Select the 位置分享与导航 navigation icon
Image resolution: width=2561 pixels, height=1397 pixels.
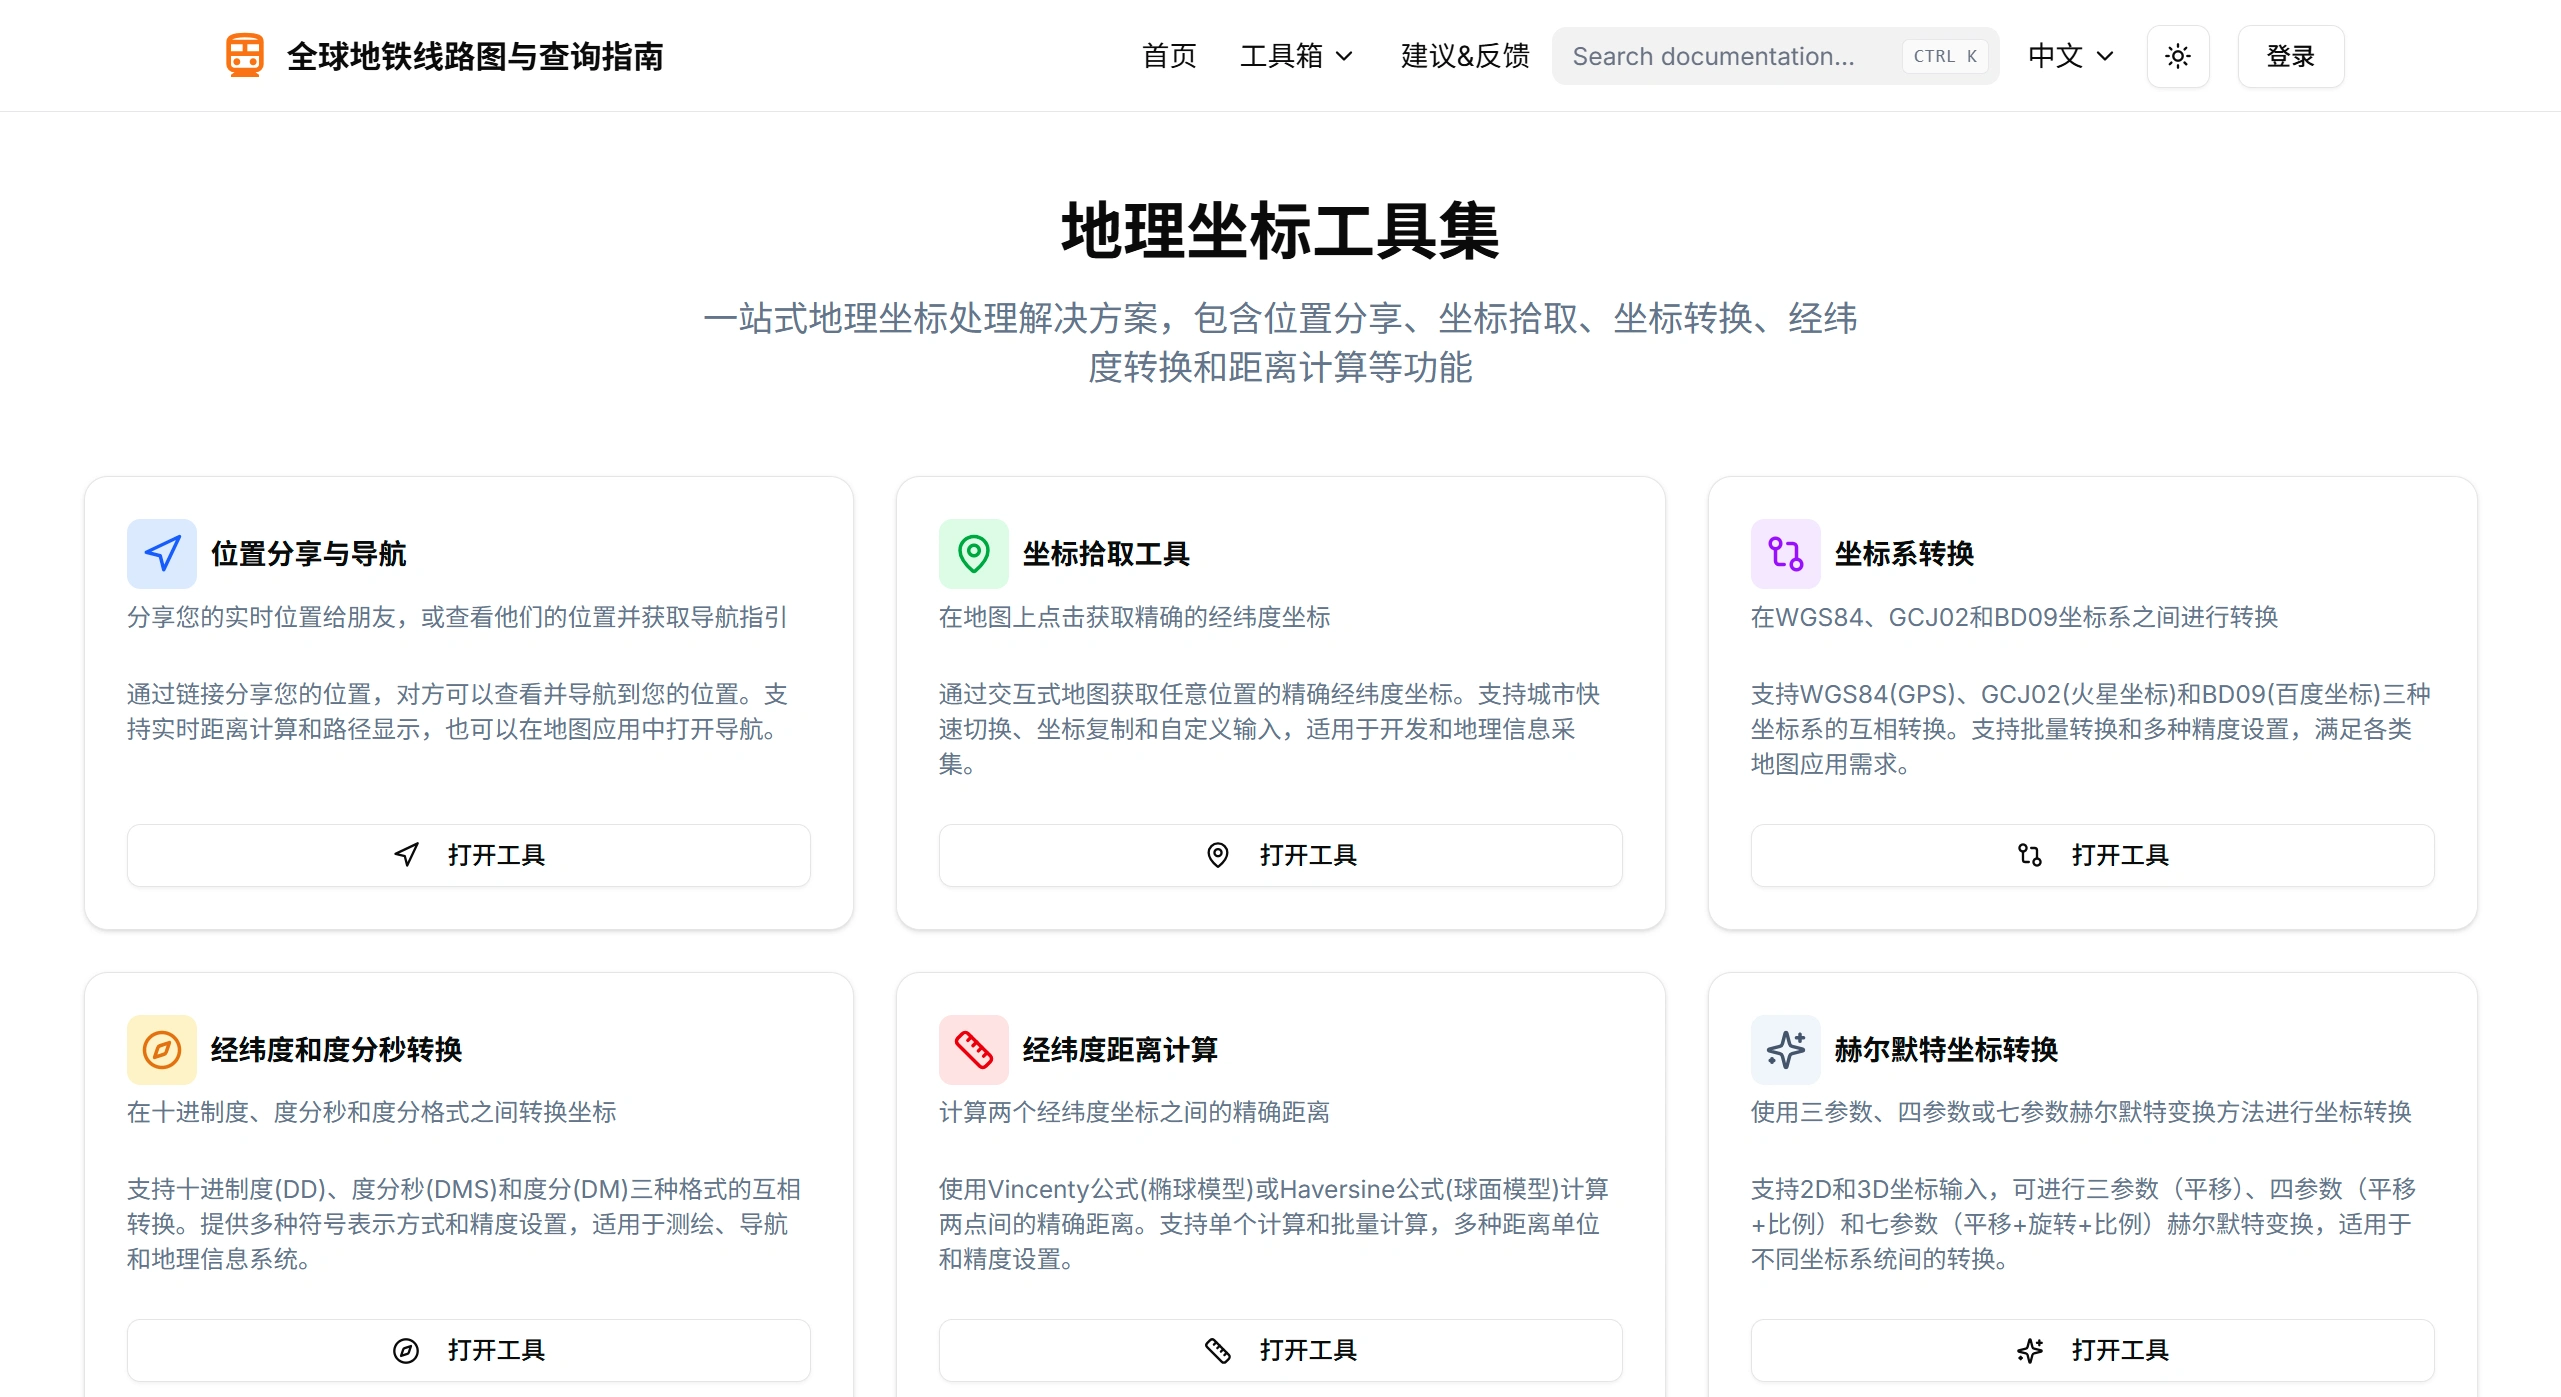click(x=161, y=553)
